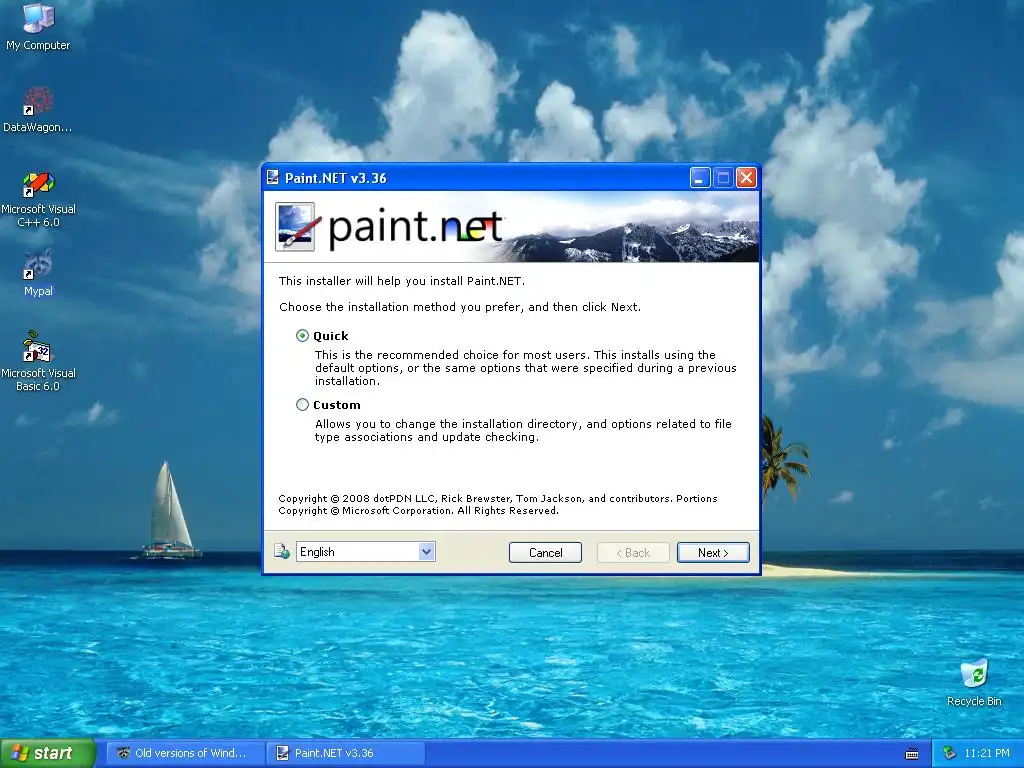Switch to Old versions of Windows taskbar item
1024x768 pixels.
tap(185, 753)
